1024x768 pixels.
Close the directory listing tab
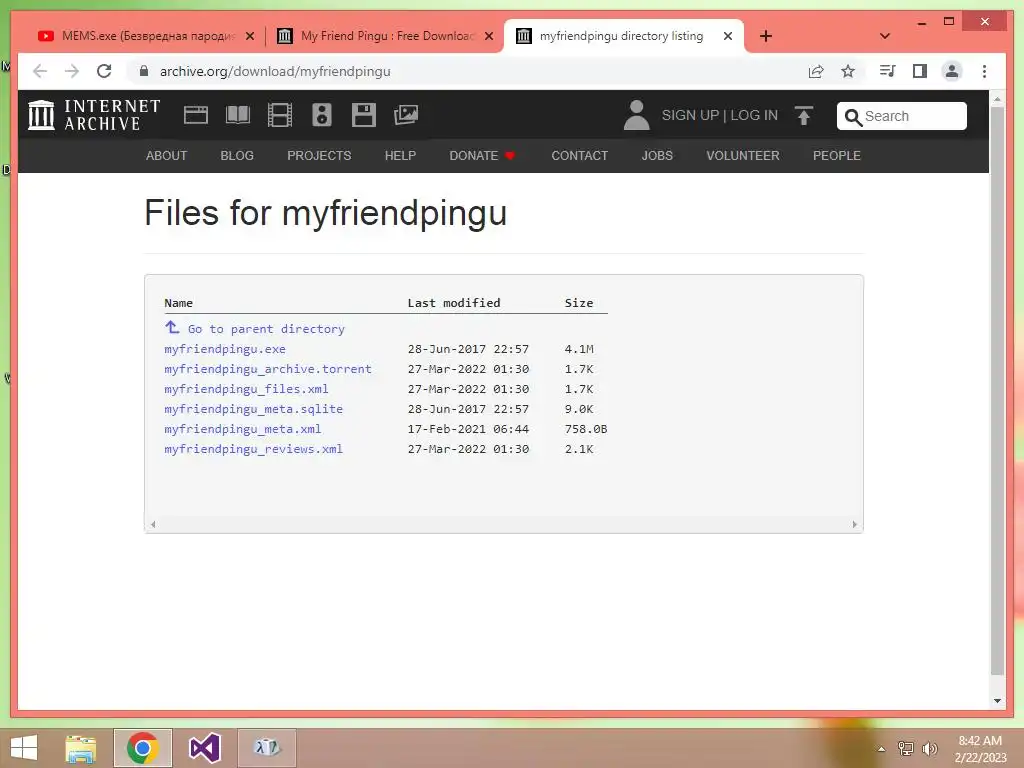coord(728,36)
